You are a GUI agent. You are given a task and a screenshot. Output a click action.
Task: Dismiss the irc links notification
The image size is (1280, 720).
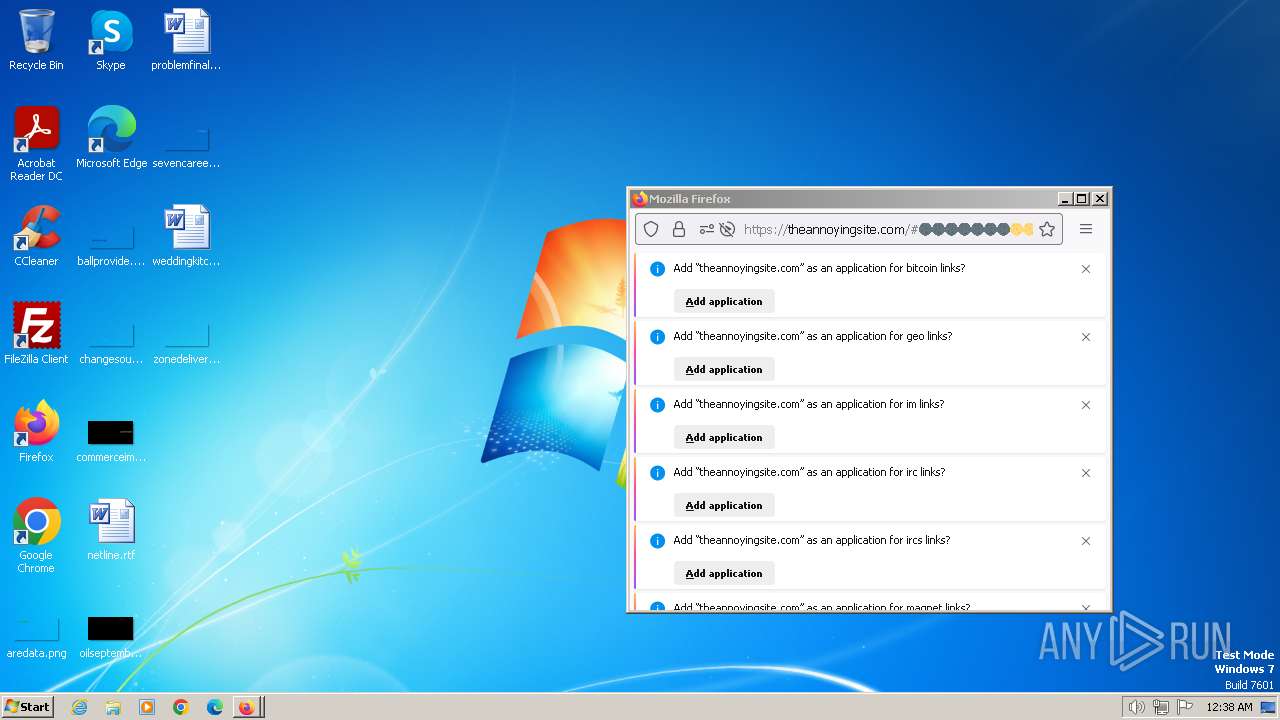point(1086,473)
